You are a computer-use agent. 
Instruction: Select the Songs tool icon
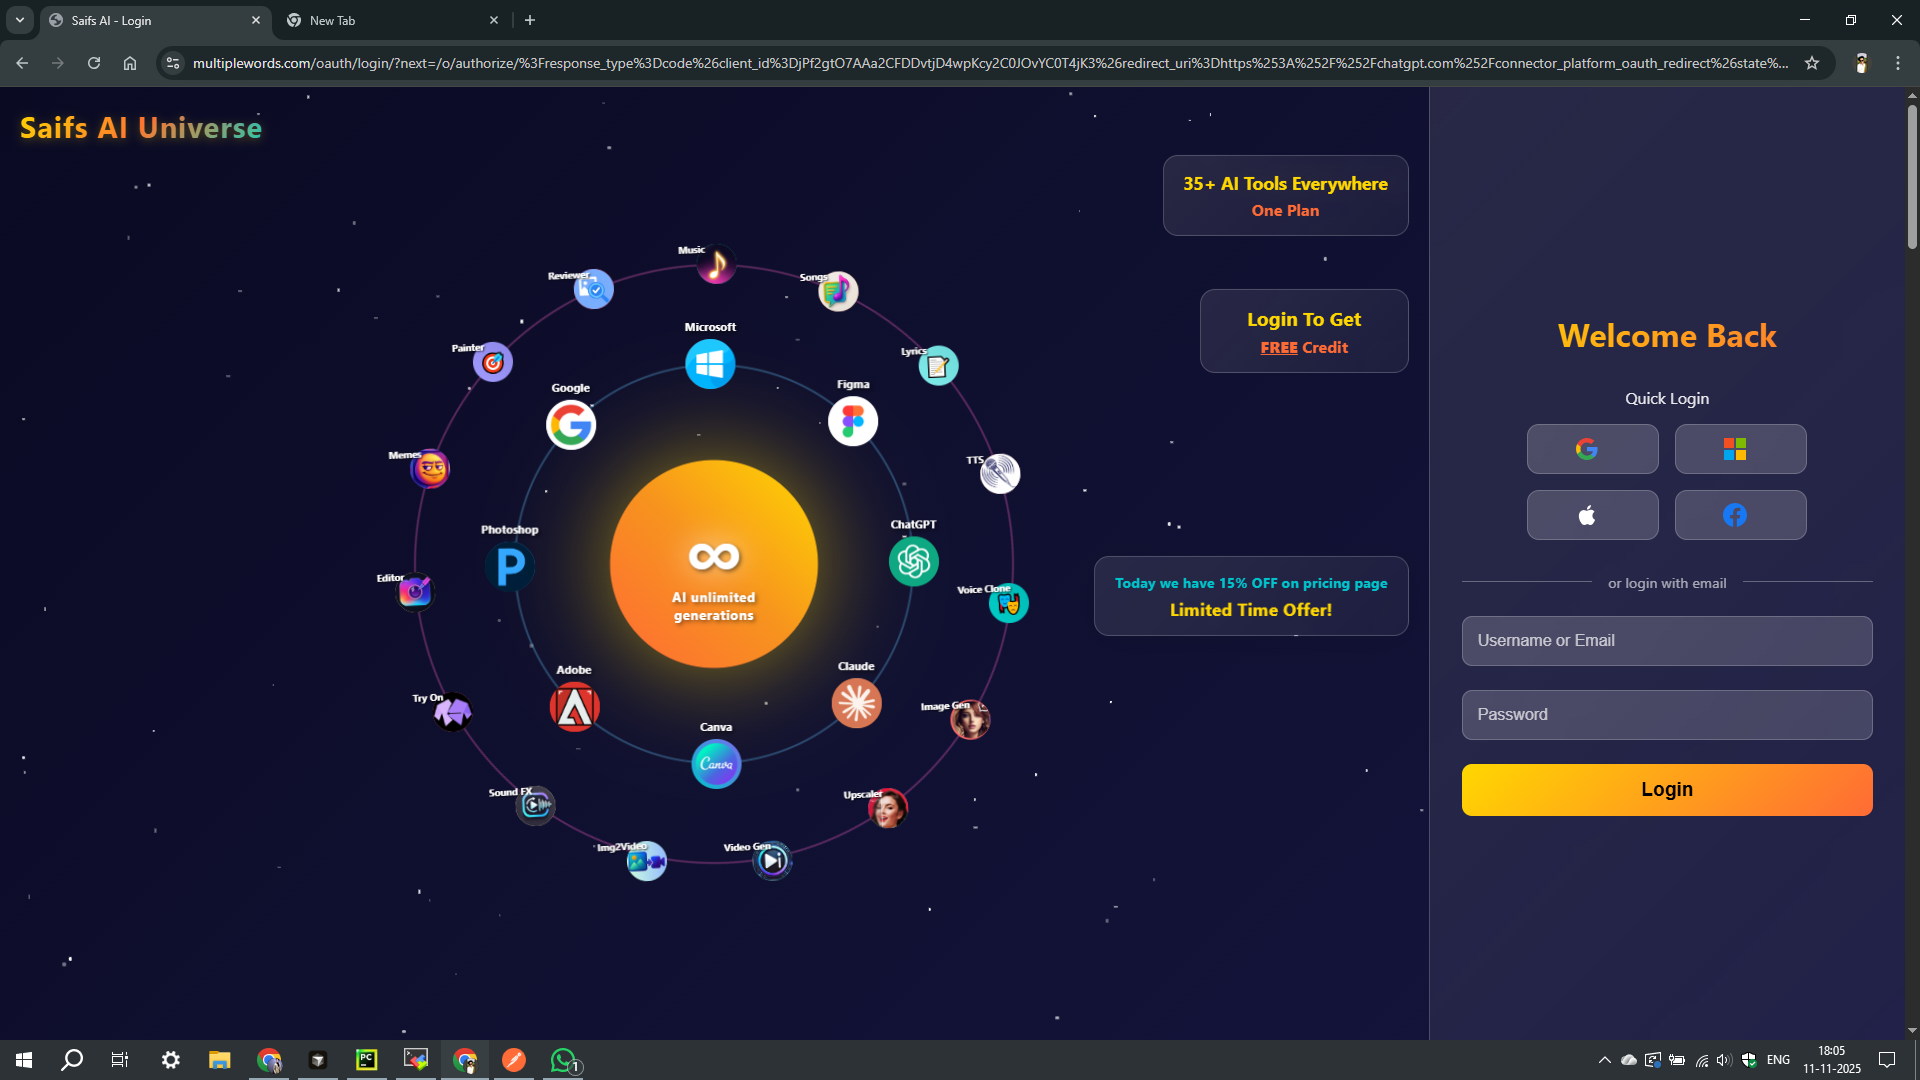(x=838, y=292)
